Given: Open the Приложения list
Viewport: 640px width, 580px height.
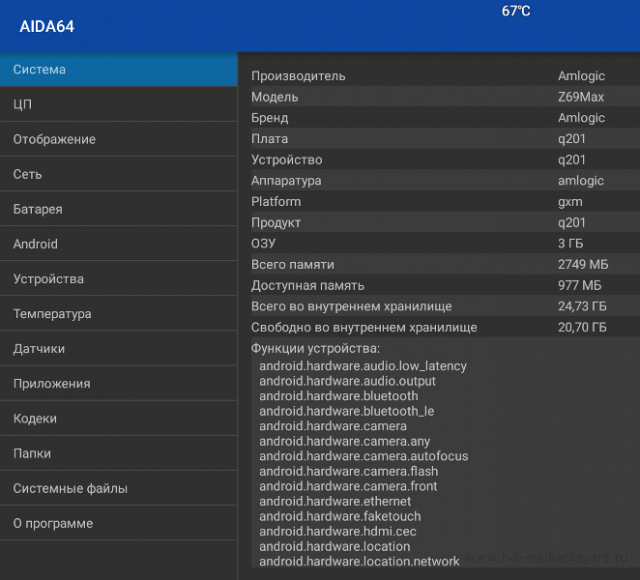Looking at the screenshot, I should point(118,383).
